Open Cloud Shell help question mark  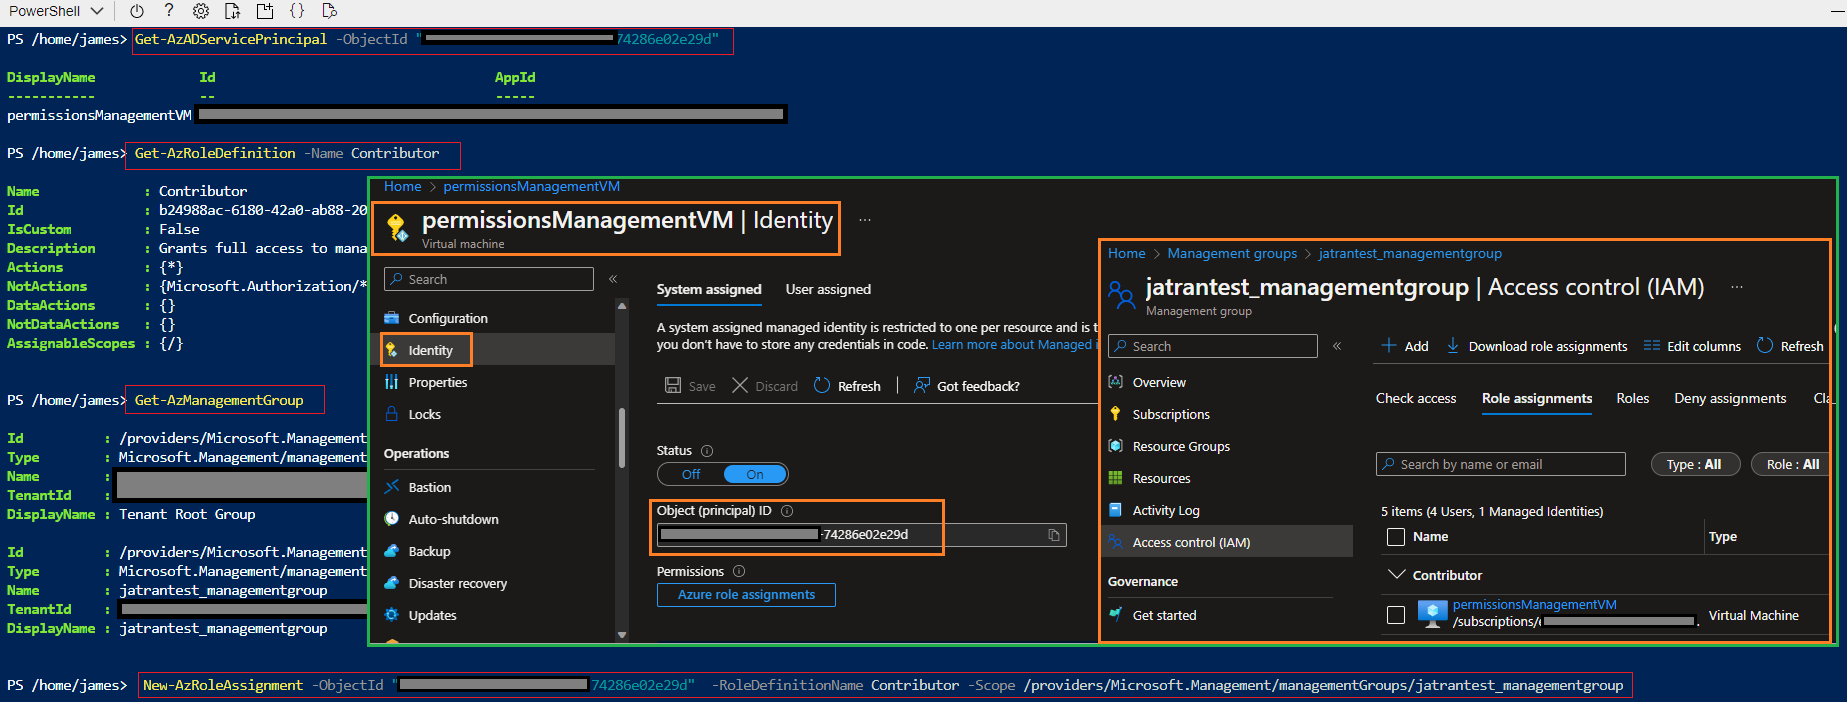click(x=169, y=11)
